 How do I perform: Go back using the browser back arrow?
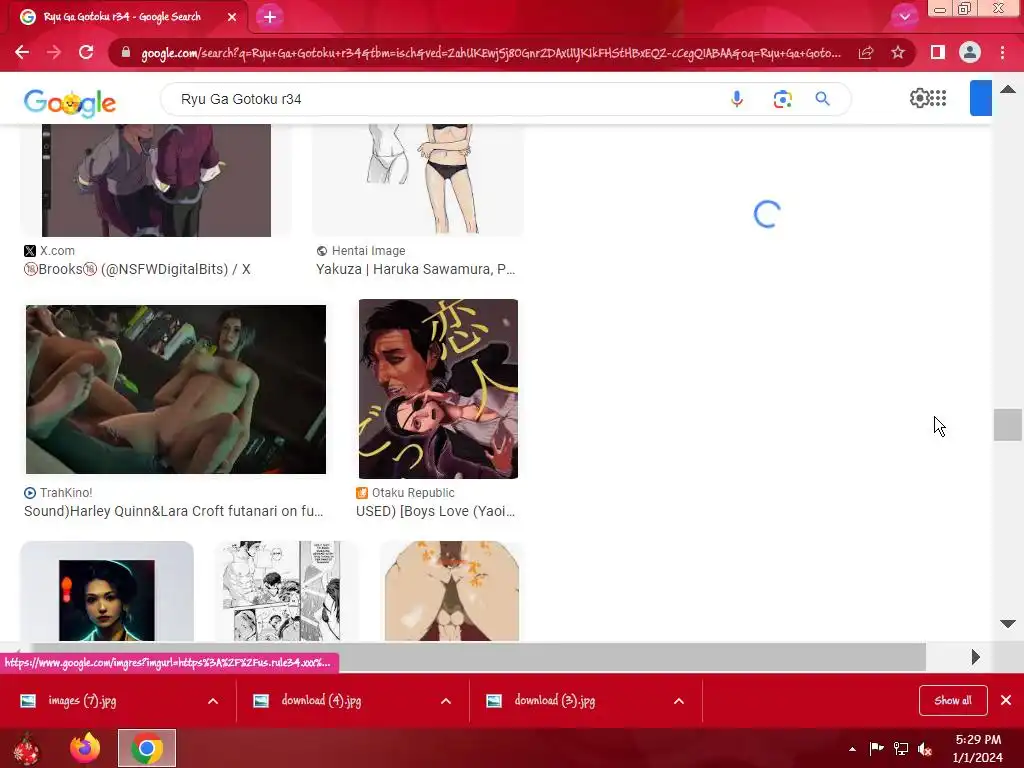click(x=22, y=52)
